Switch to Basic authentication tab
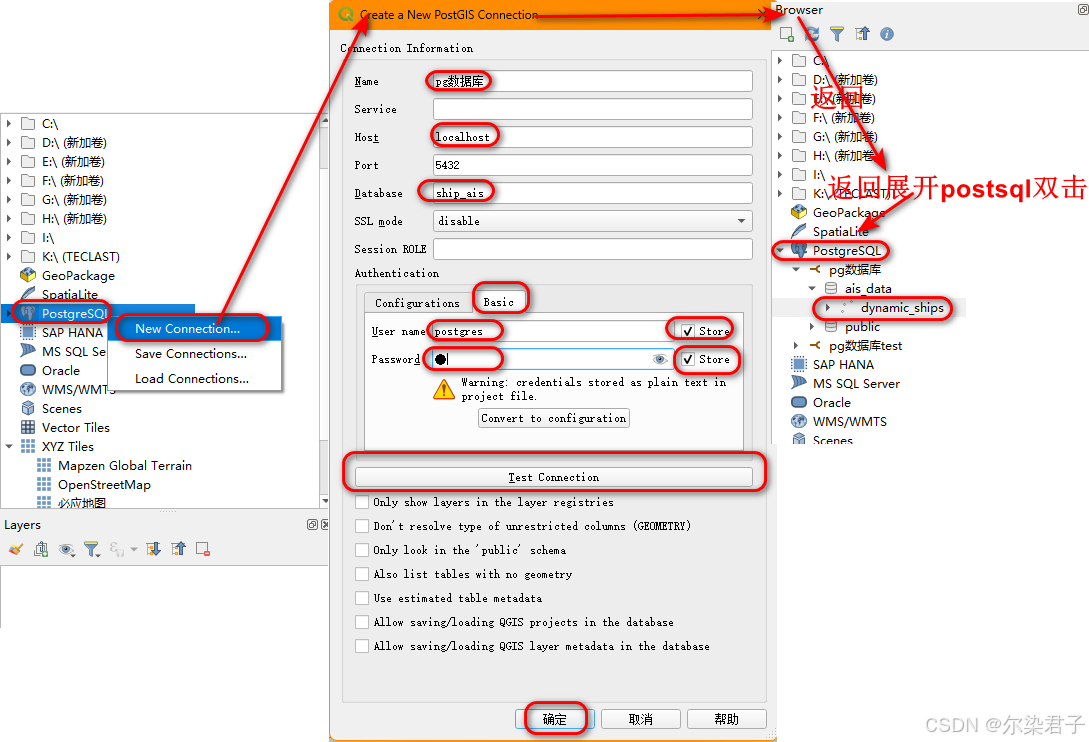The width and height of the screenshot is (1089, 742). tap(499, 302)
